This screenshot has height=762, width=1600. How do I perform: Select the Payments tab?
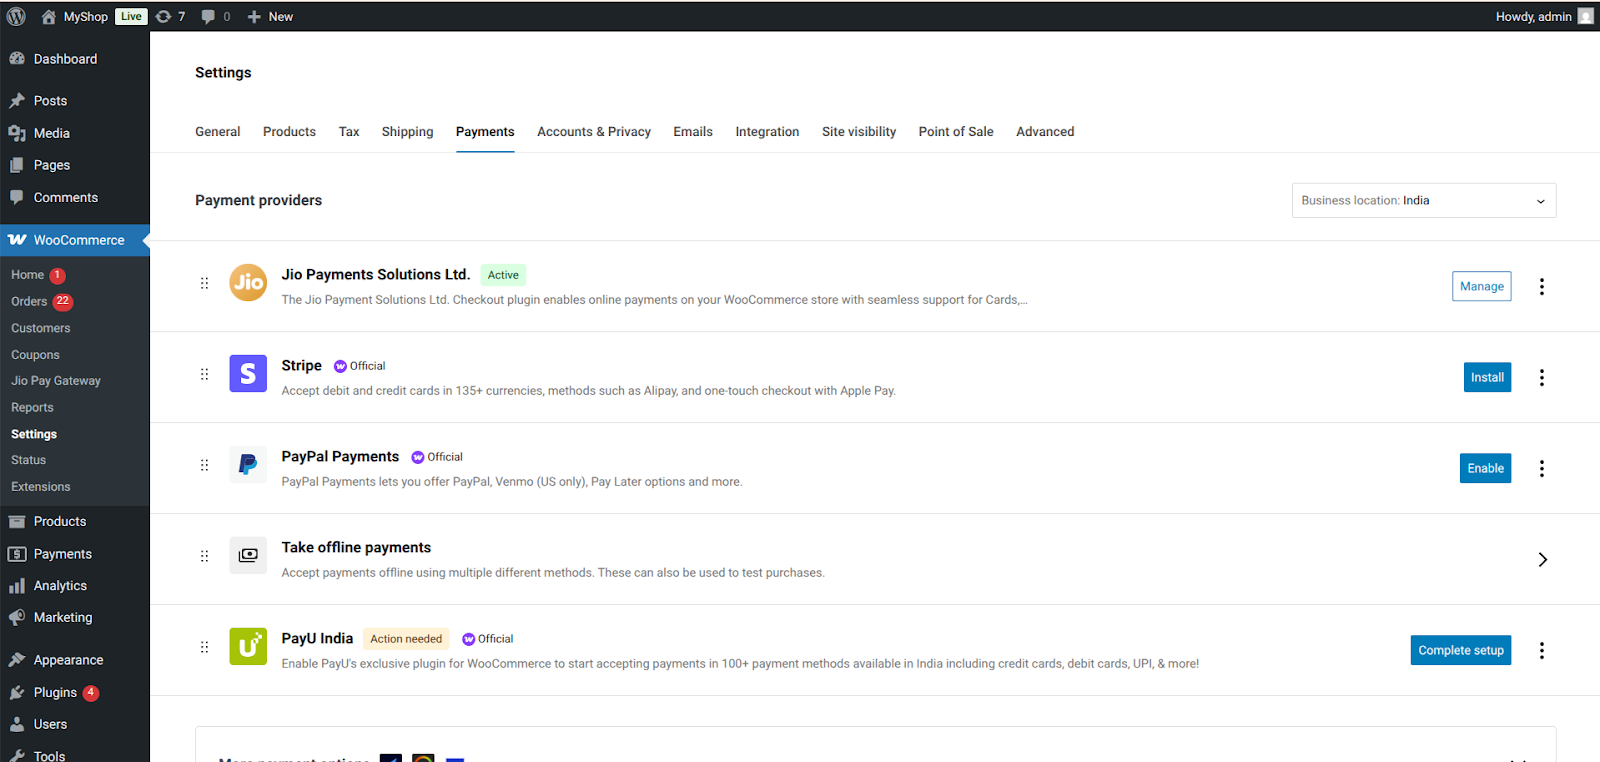pyautogui.click(x=485, y=132)
